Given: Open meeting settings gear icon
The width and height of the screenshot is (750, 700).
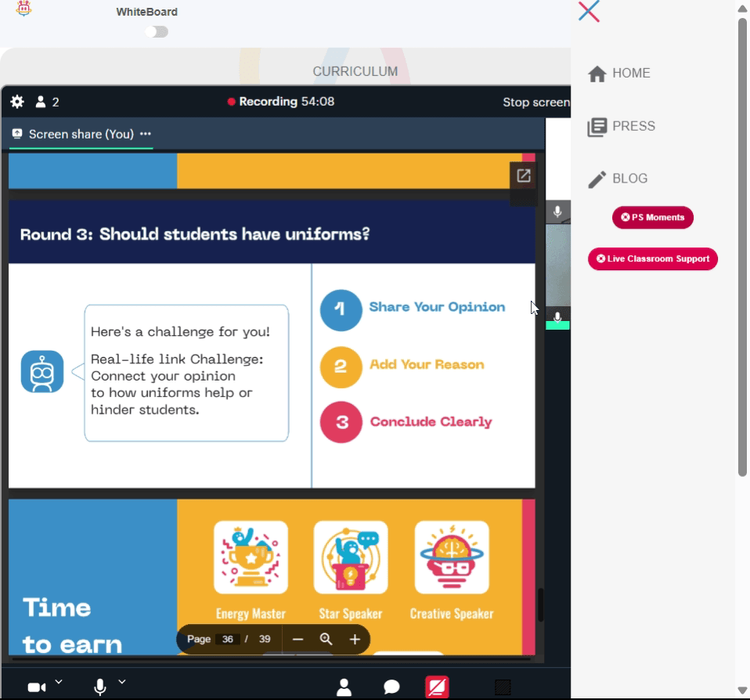Looking at the screenshot, I should [17, 101].
